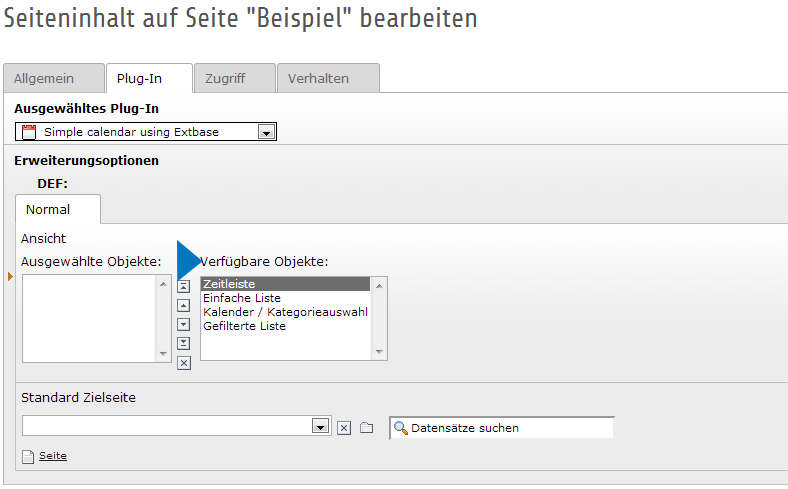
Task: Remove selected object from Ausgewählte Objekte
Action: coord(183,363)
